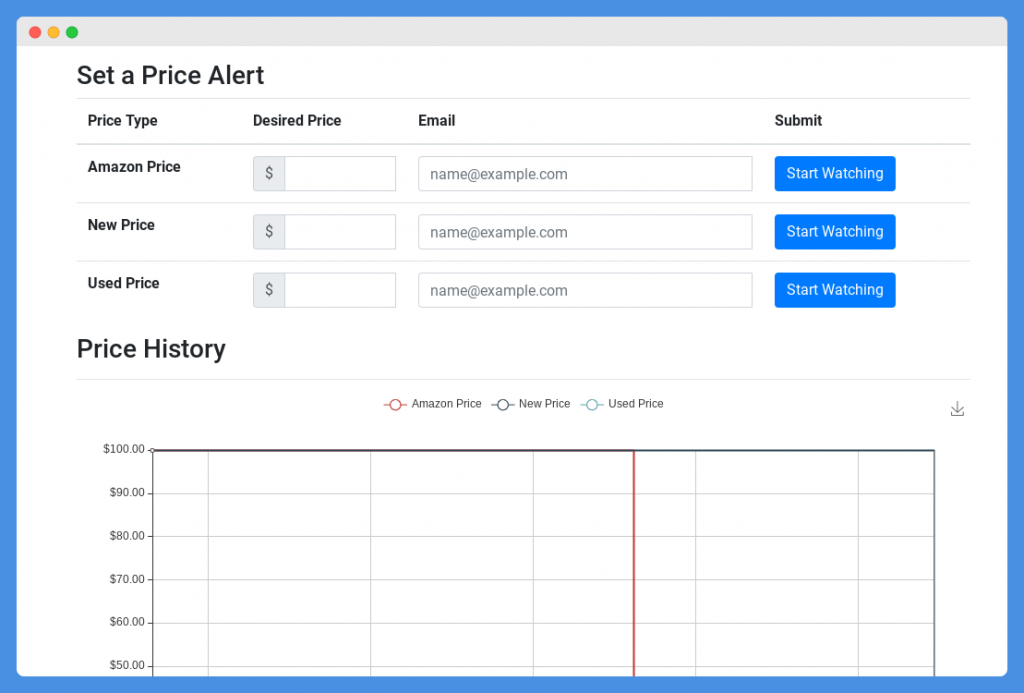Click the Set a Price Alert heading

click(x=170, y=75)
